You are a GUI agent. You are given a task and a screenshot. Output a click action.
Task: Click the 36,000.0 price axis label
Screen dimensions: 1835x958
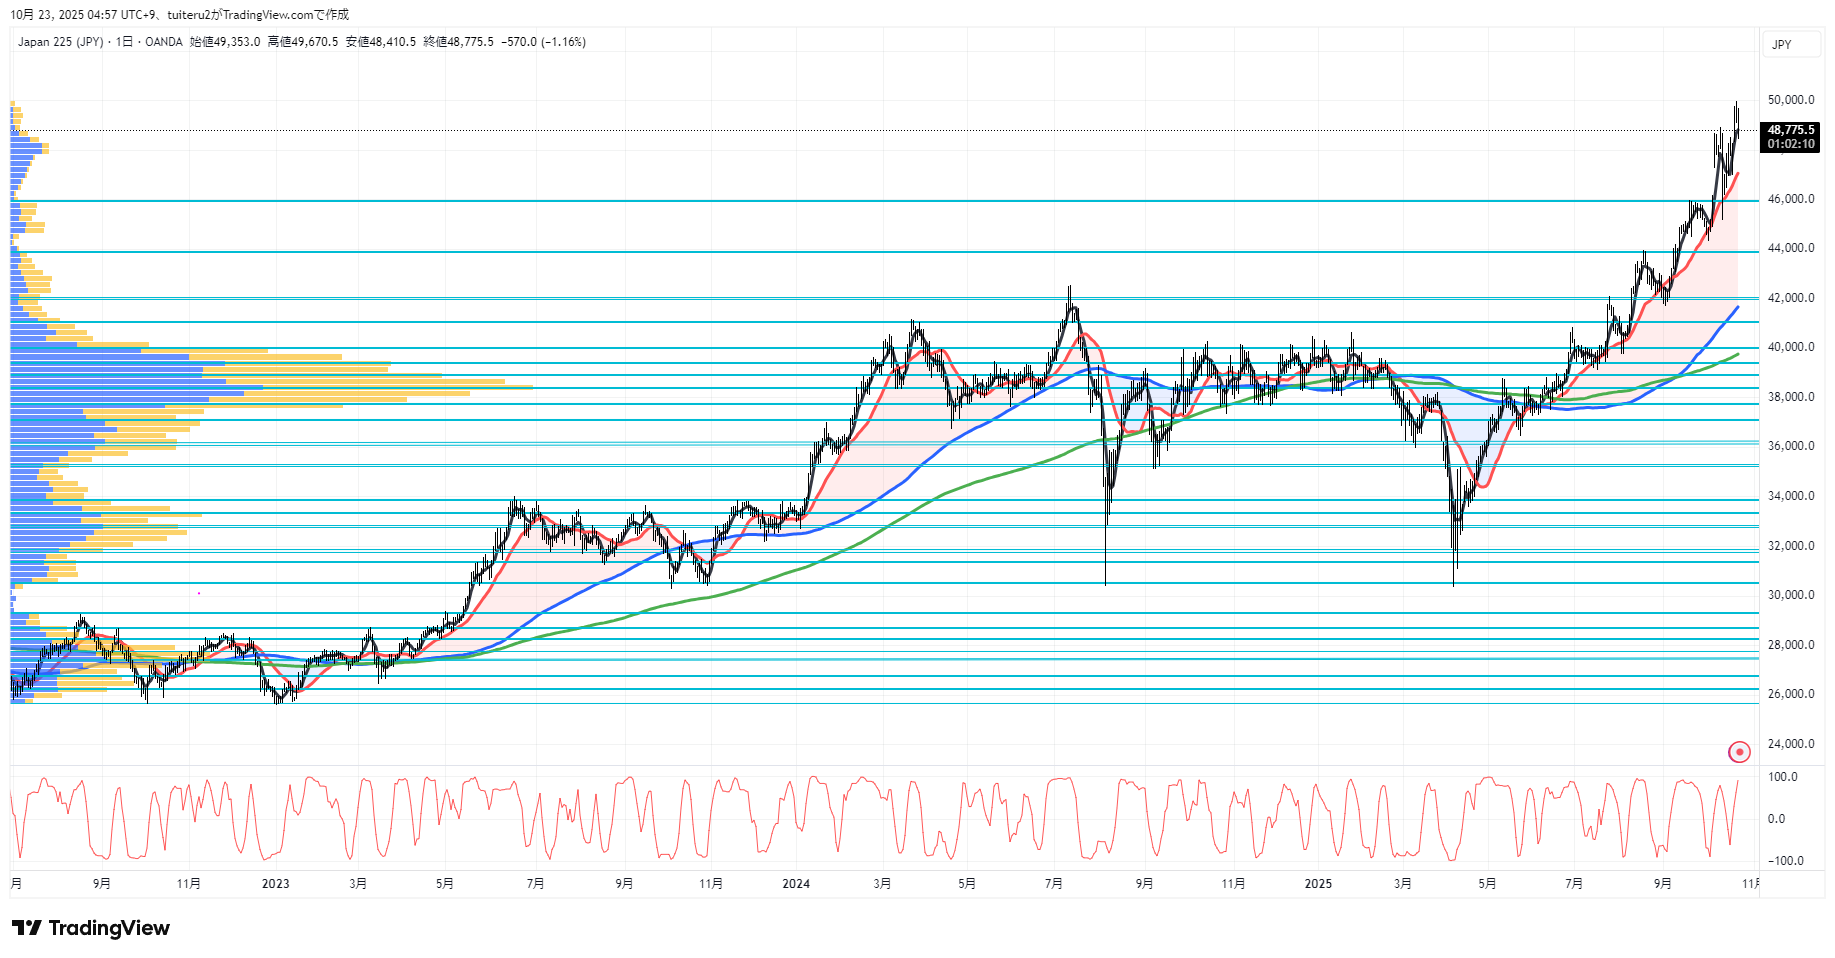click(1790, 446)
